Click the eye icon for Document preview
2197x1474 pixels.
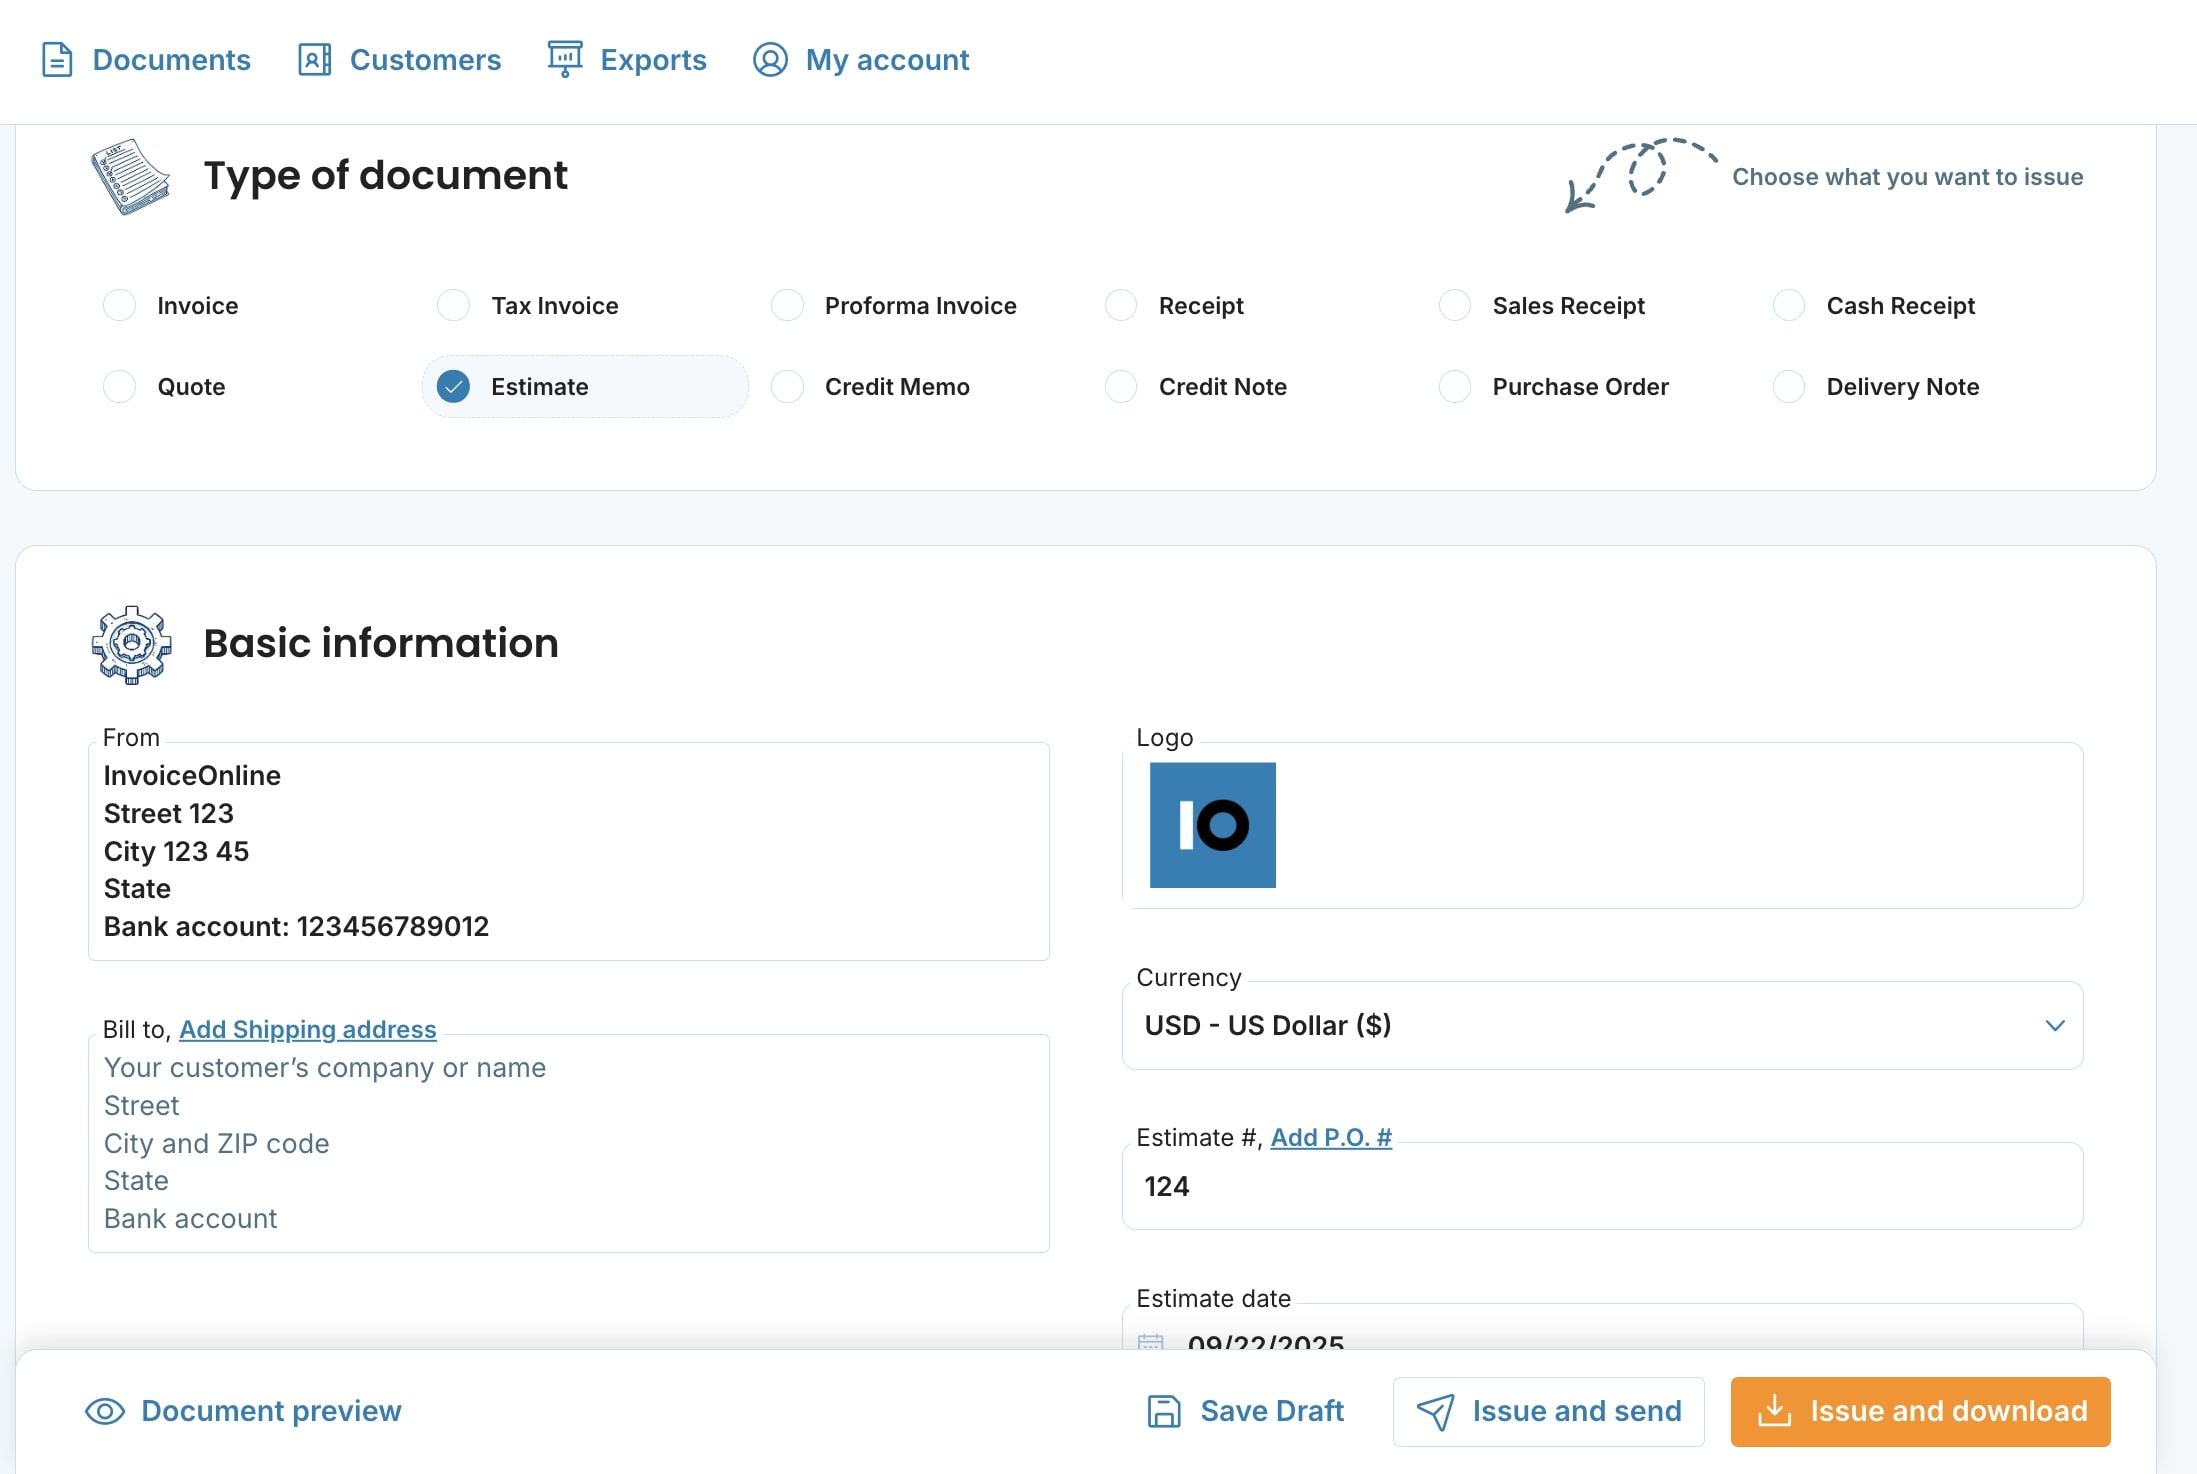[x=105, y=1411]
